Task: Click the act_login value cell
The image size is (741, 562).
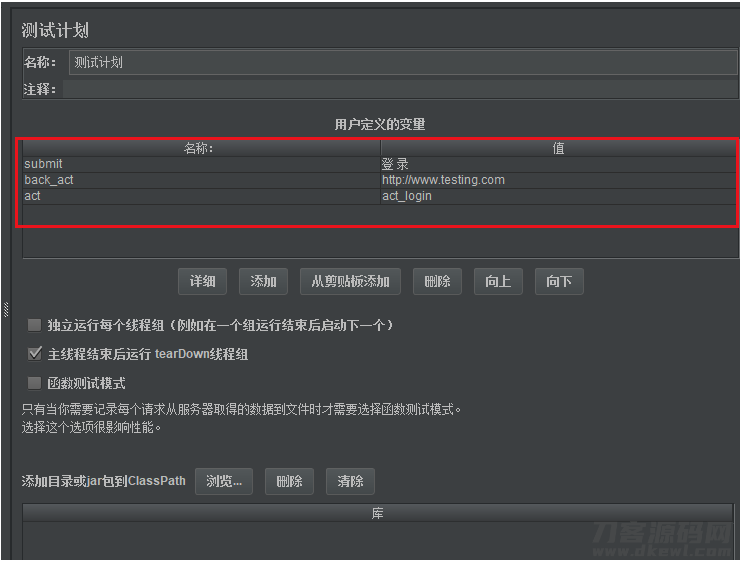Action: pyautogui.click(x=559, y=196)
